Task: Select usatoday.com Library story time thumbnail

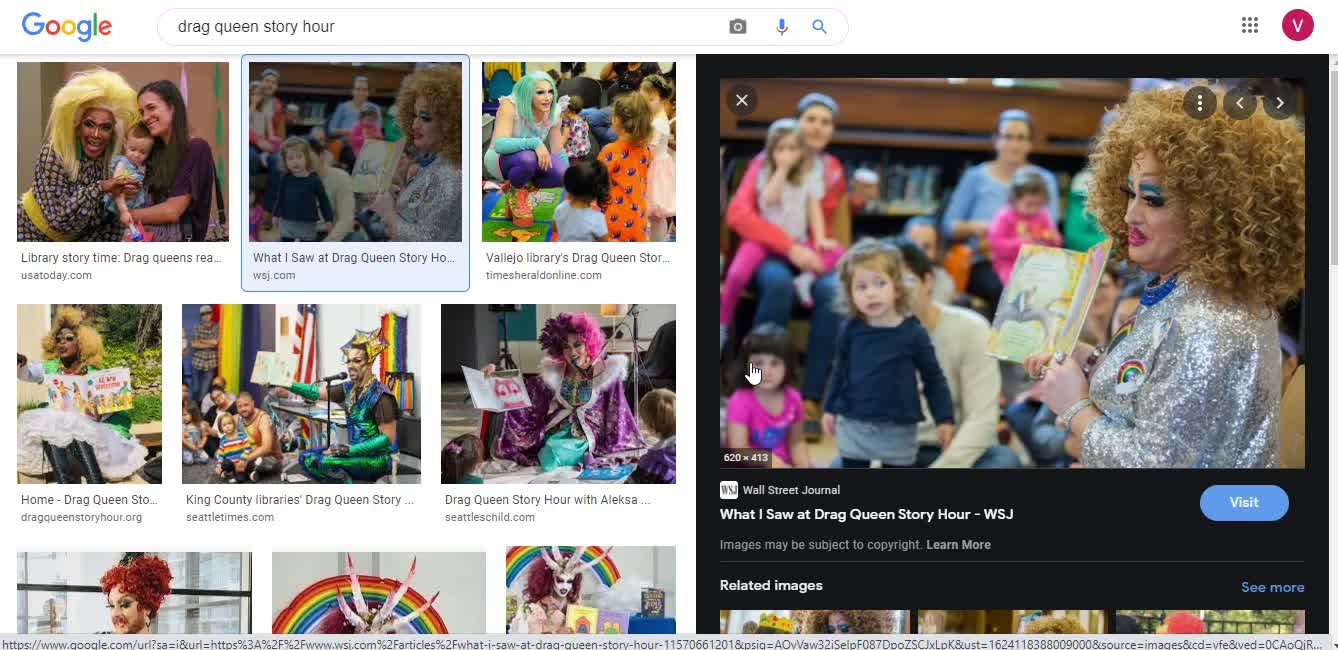Action: pos(123,152)
